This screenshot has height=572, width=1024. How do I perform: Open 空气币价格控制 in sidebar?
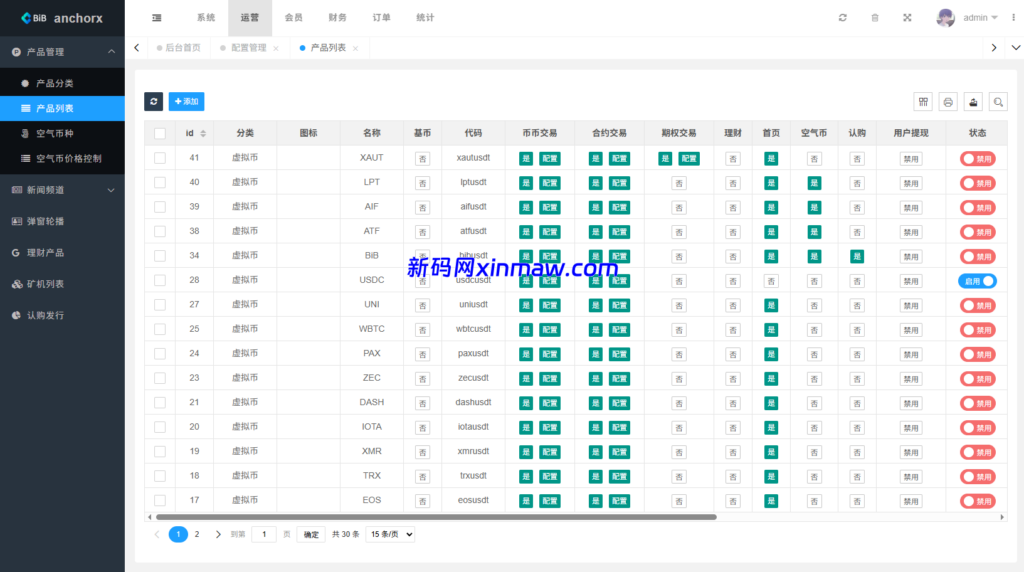62,158
